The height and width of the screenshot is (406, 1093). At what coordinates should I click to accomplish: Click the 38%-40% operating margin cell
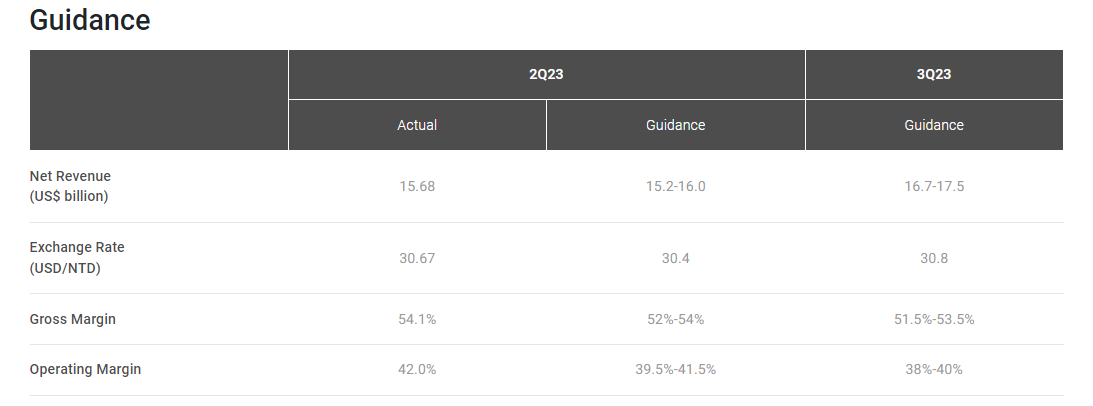(934, 369)
